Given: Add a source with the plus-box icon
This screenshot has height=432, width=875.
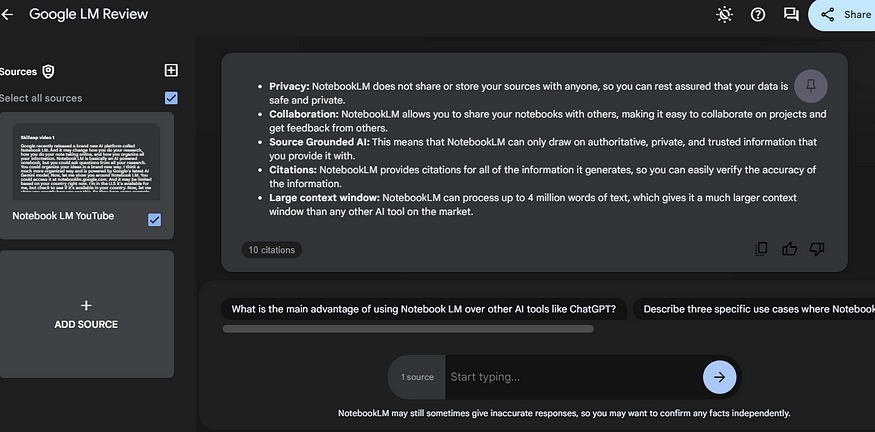Looking at the screenshot, I should (171, 70).
